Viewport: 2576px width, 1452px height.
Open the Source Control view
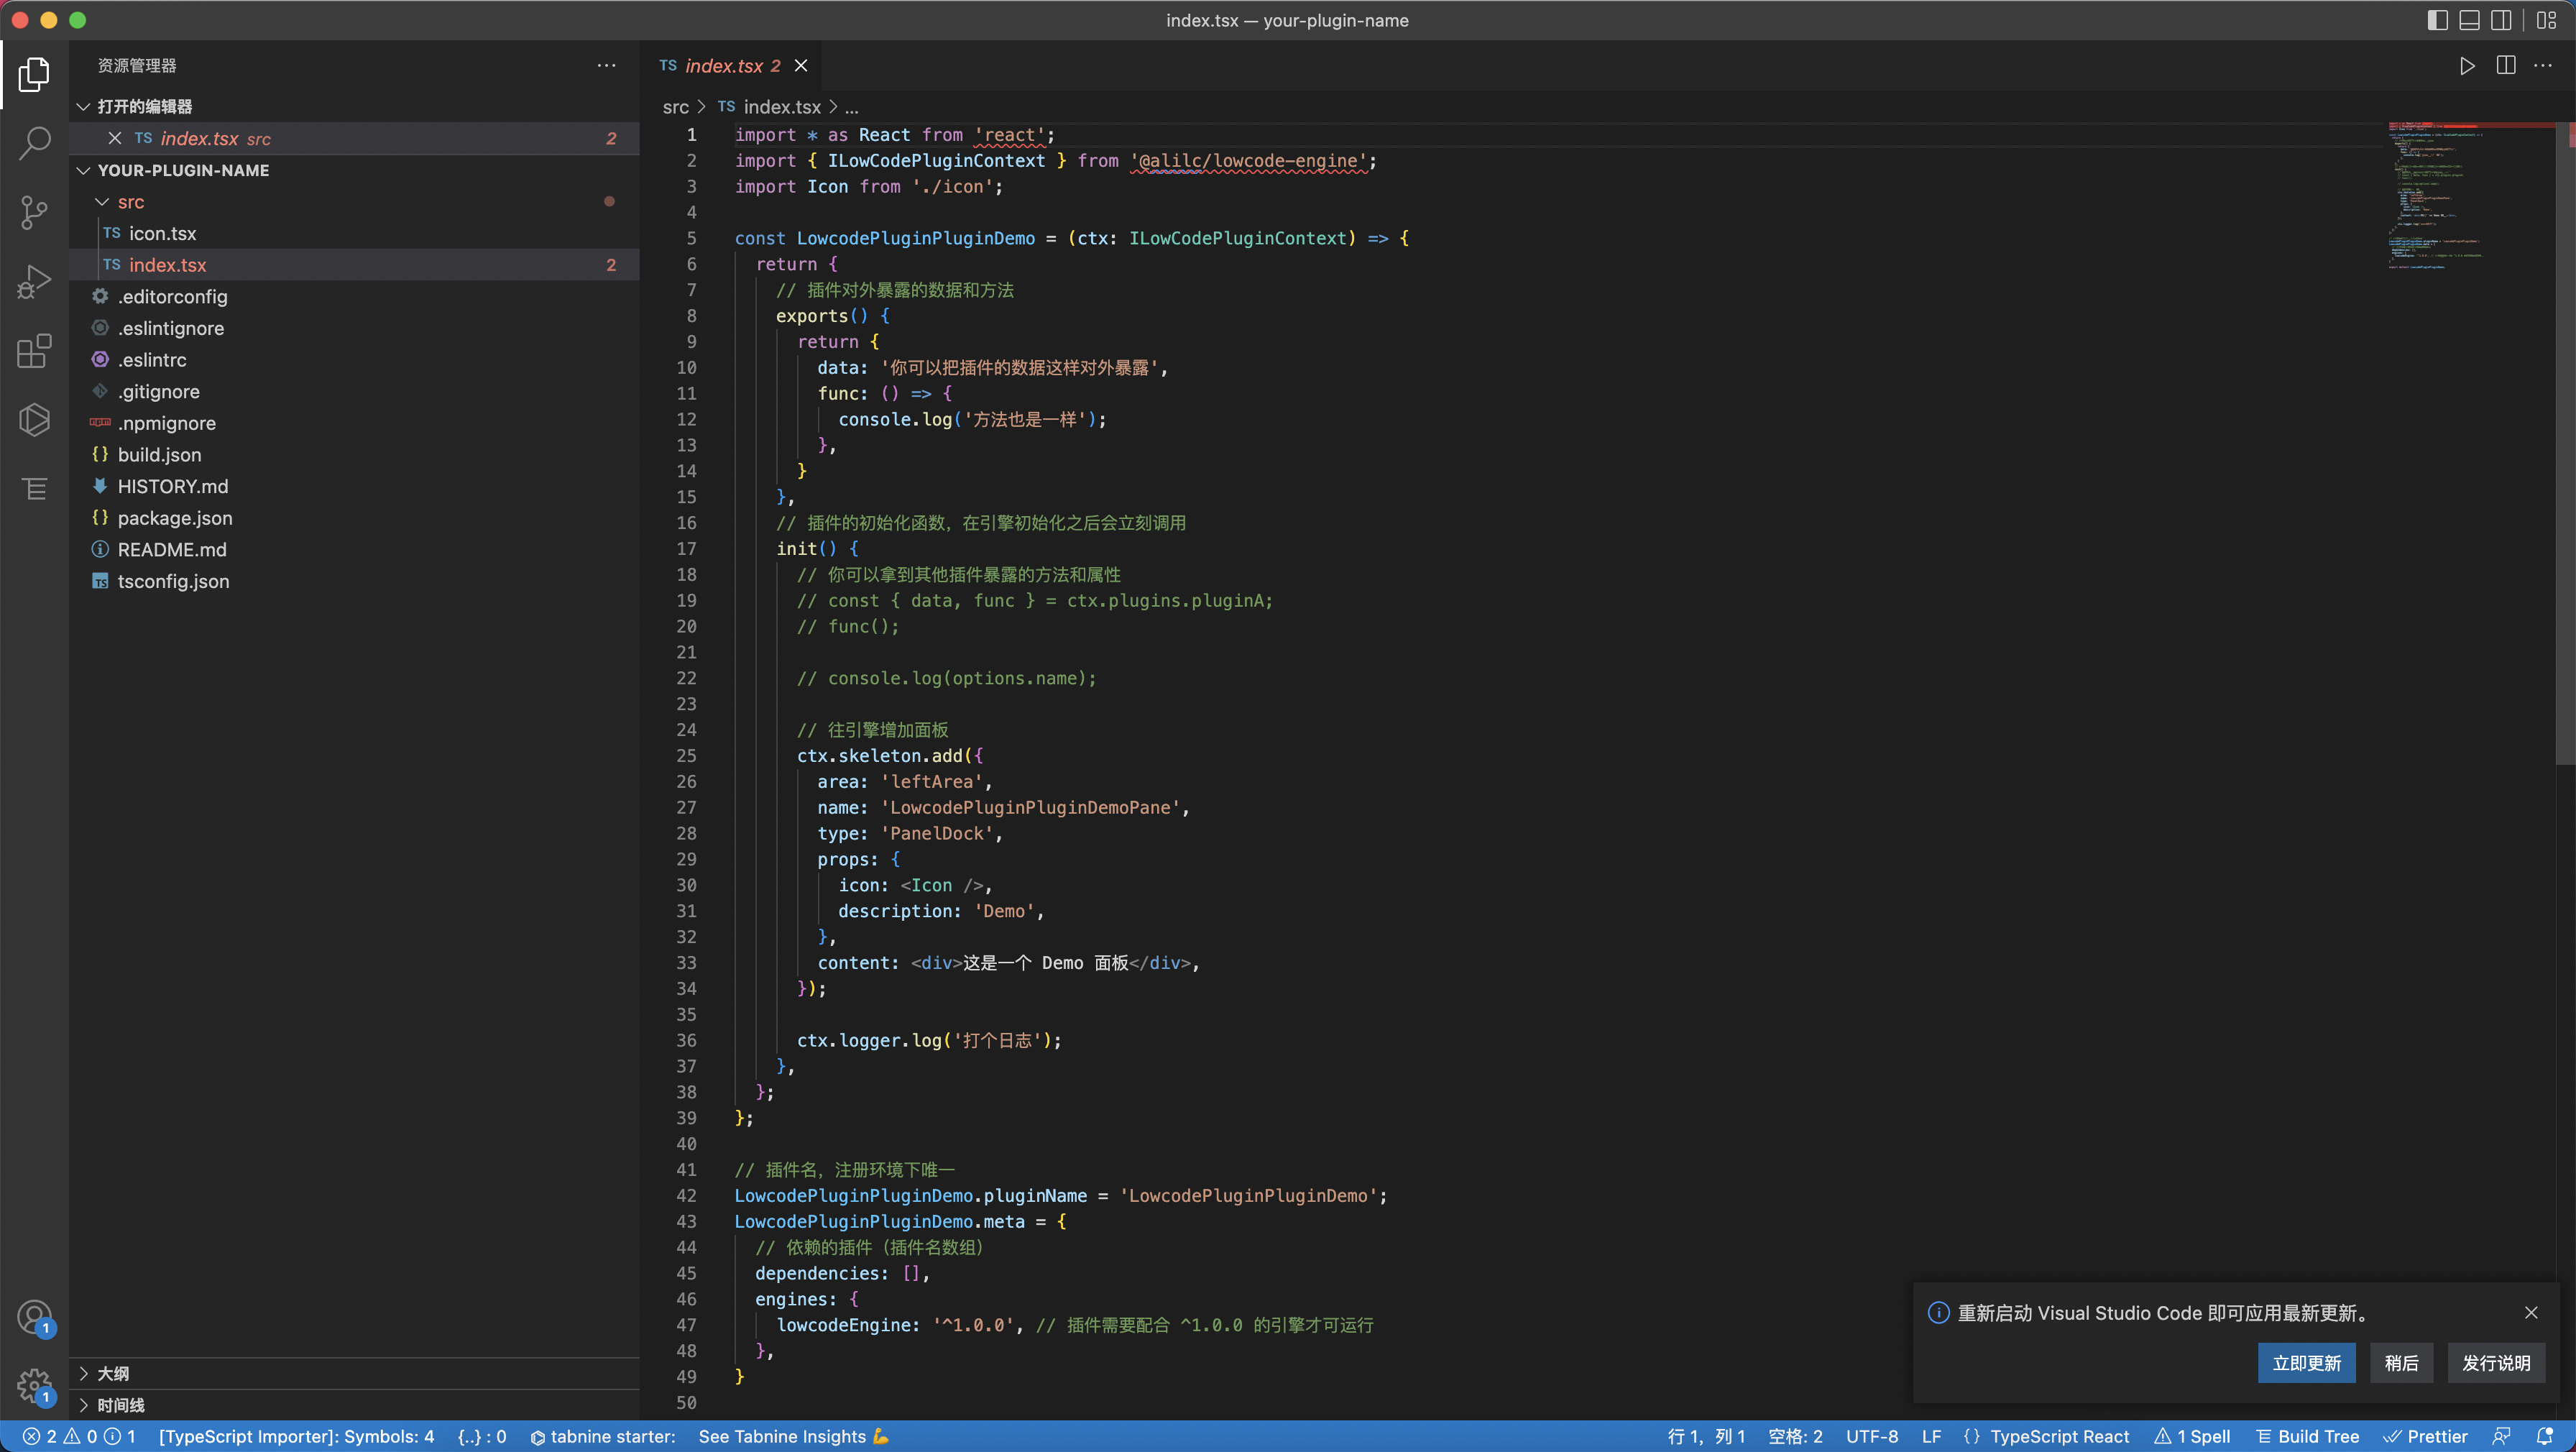click(x=34, y=212)
